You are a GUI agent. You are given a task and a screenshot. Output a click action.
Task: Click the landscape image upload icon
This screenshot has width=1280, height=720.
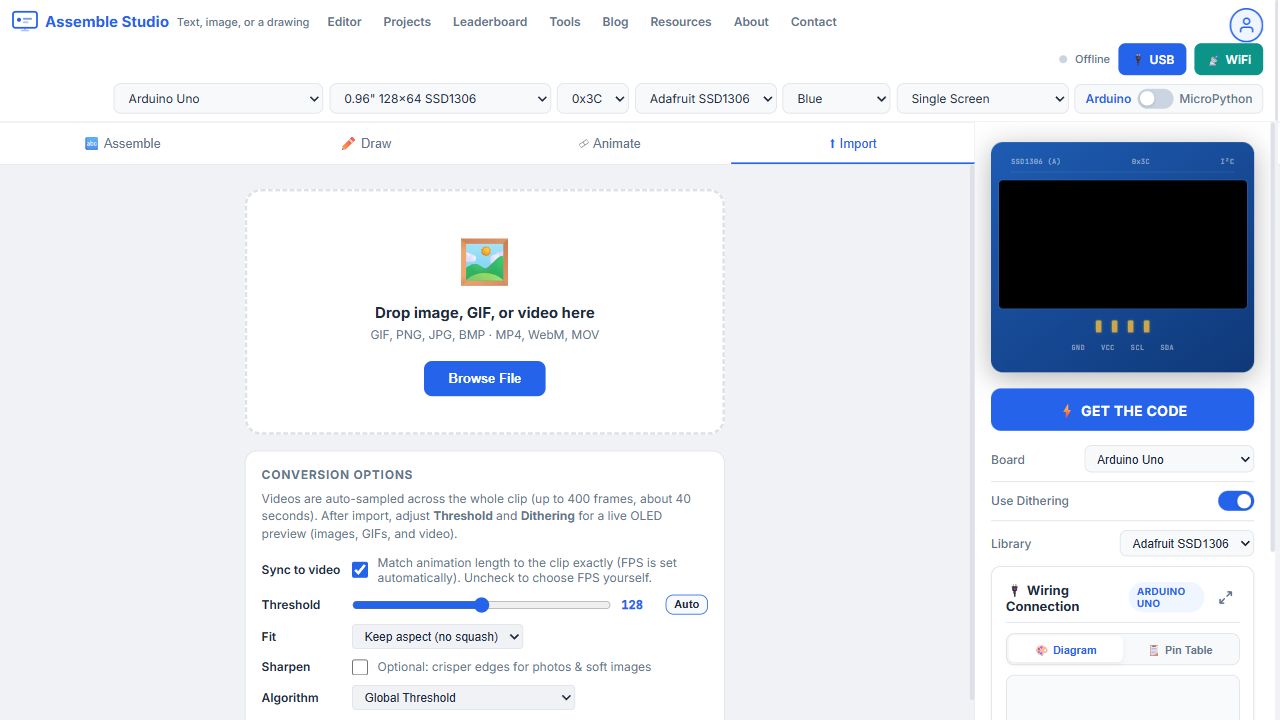[x=484, y=262]
